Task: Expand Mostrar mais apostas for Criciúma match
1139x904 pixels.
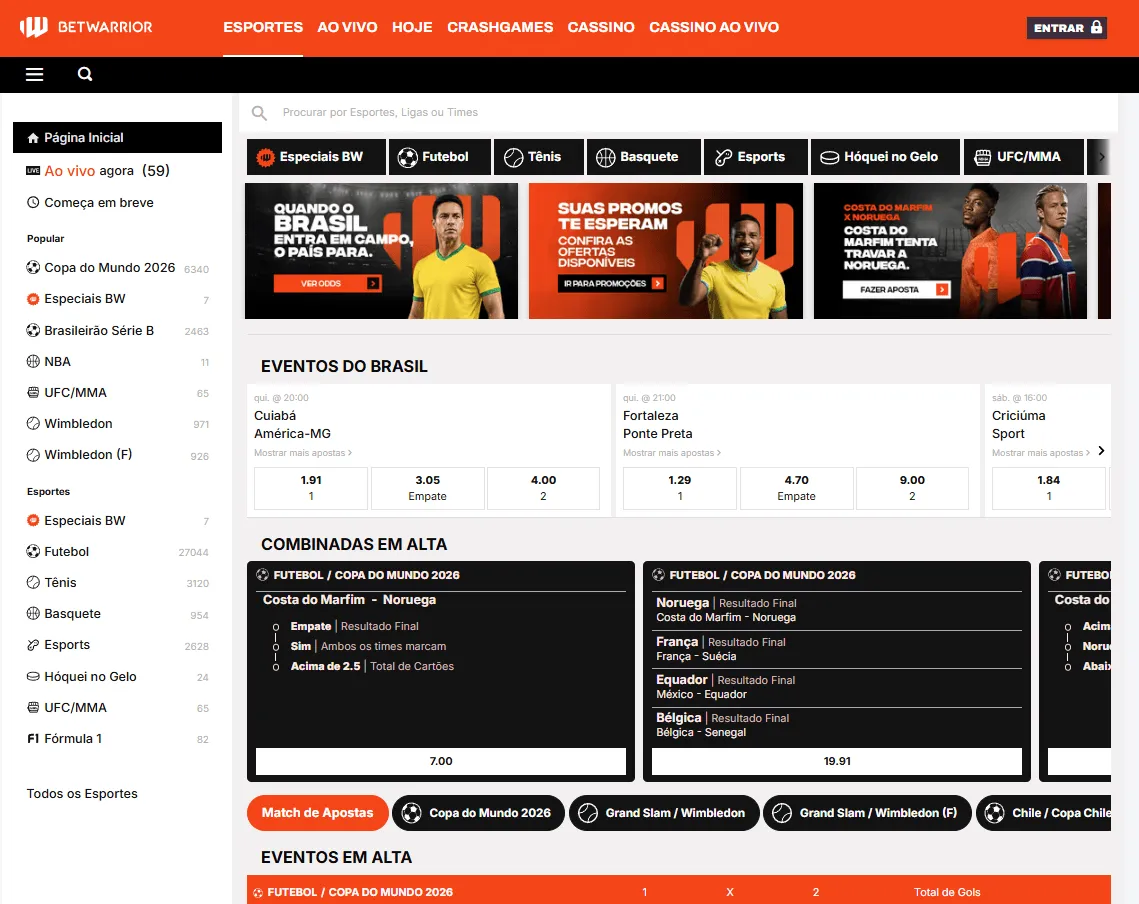Action: click(x=1041, y=453)
